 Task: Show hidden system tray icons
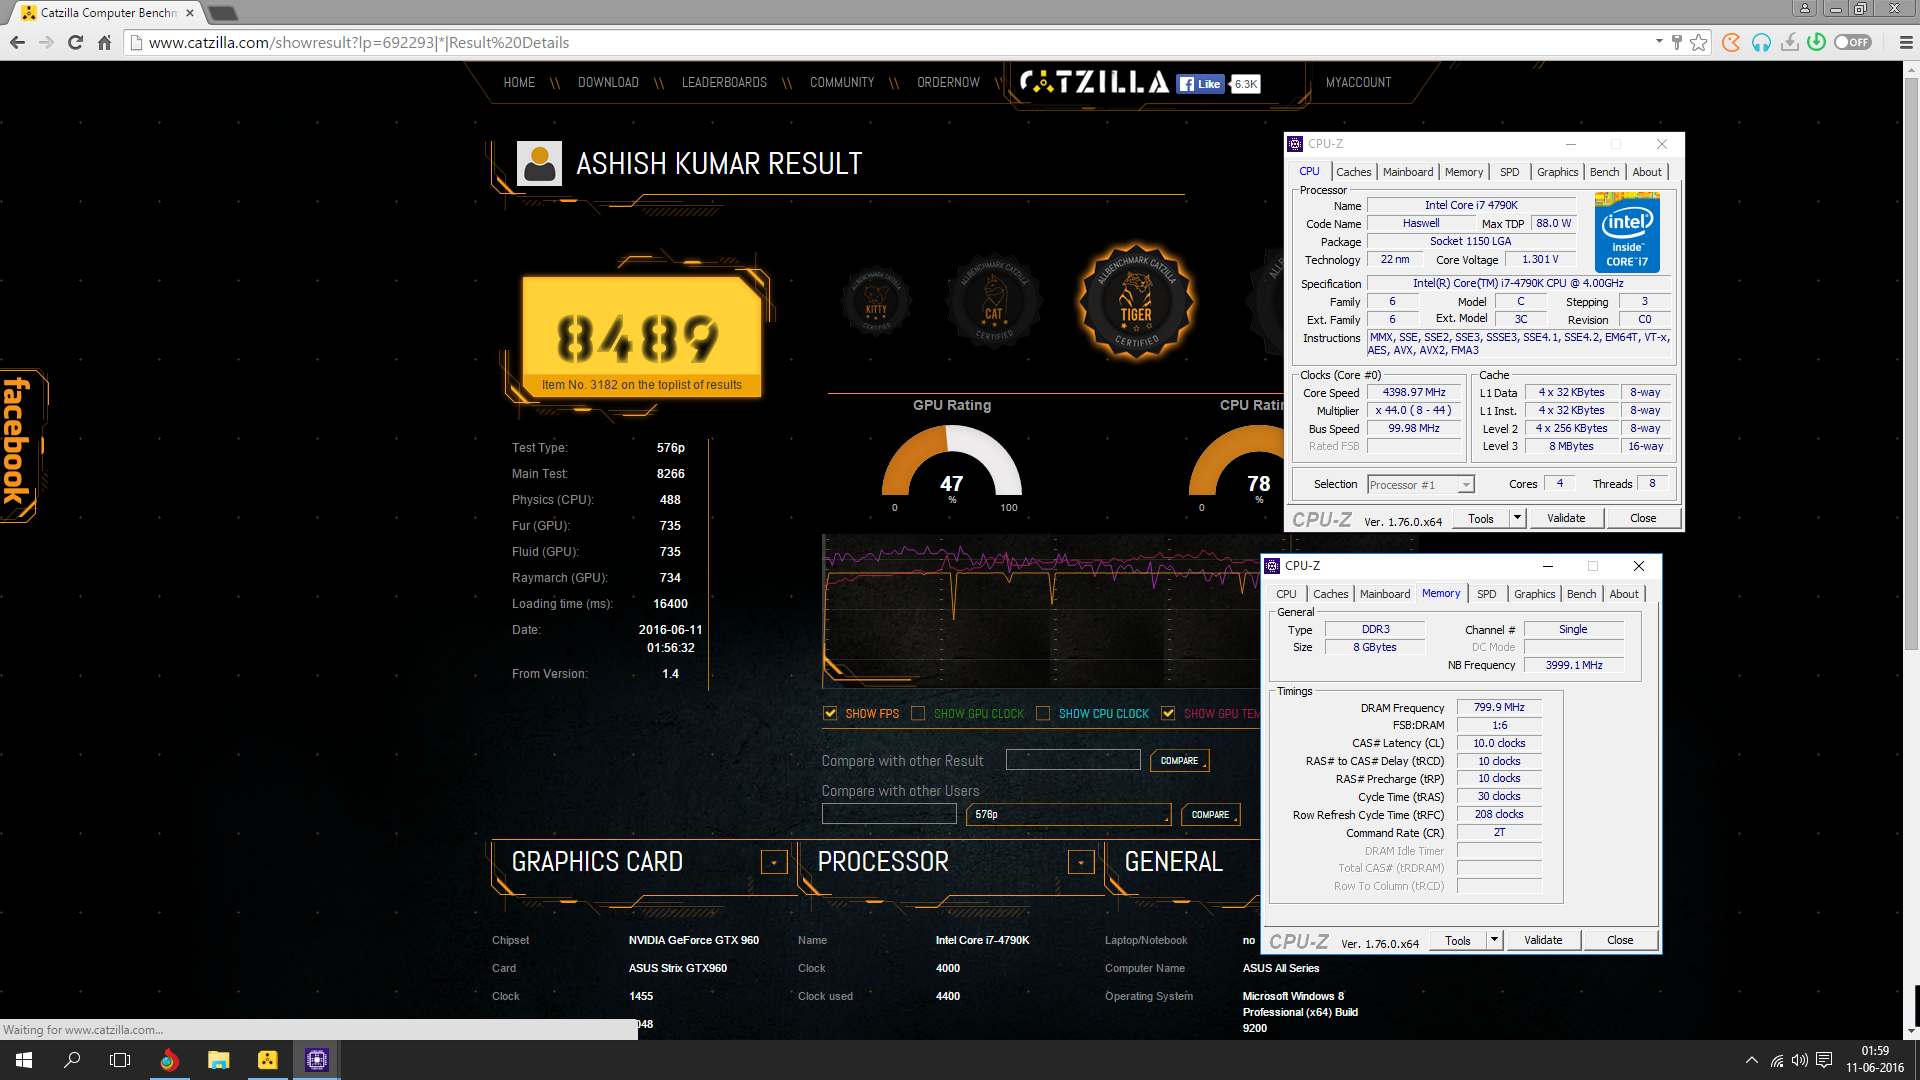(x=1752, y=1060)
